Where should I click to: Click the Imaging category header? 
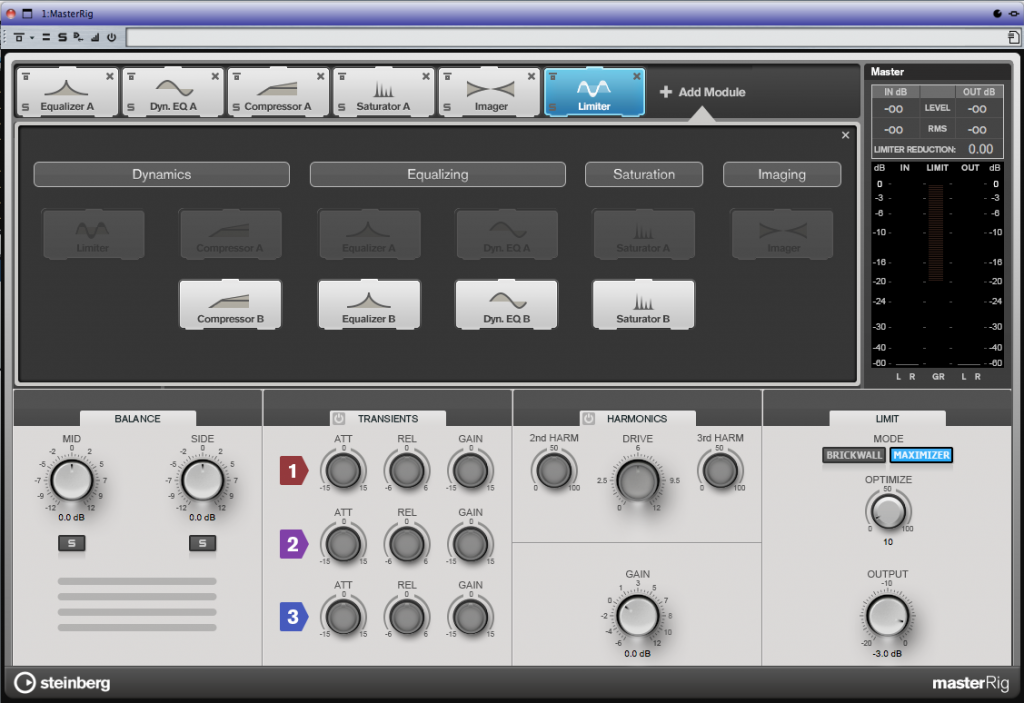coord(782,174)
